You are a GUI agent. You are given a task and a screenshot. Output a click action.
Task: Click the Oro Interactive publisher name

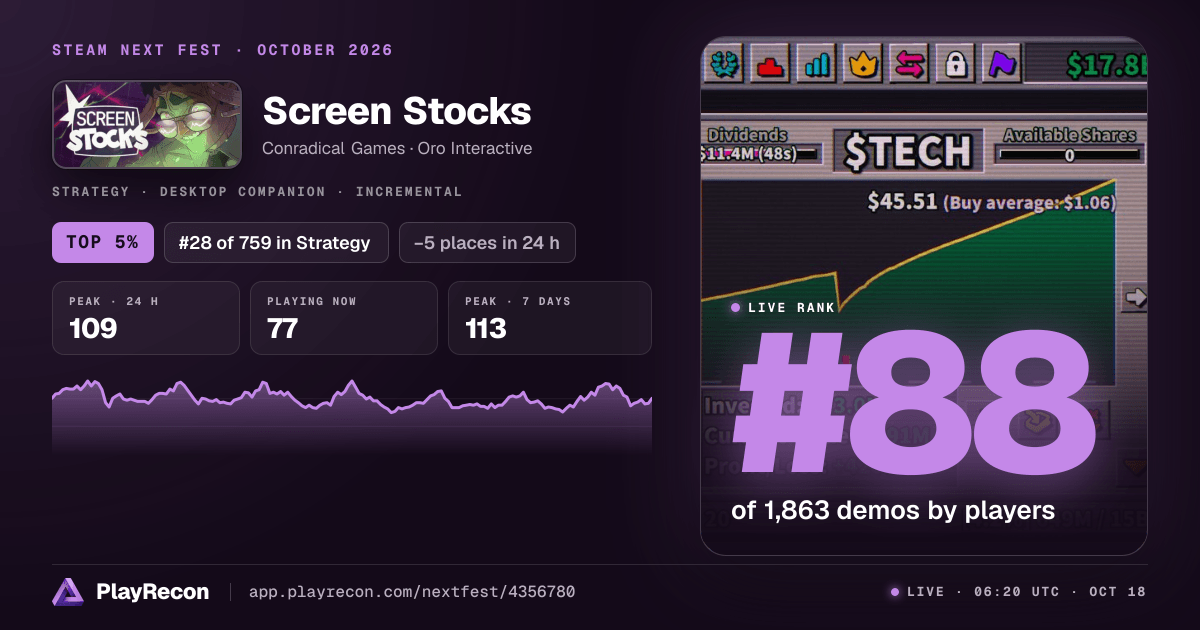pos(473,148)
